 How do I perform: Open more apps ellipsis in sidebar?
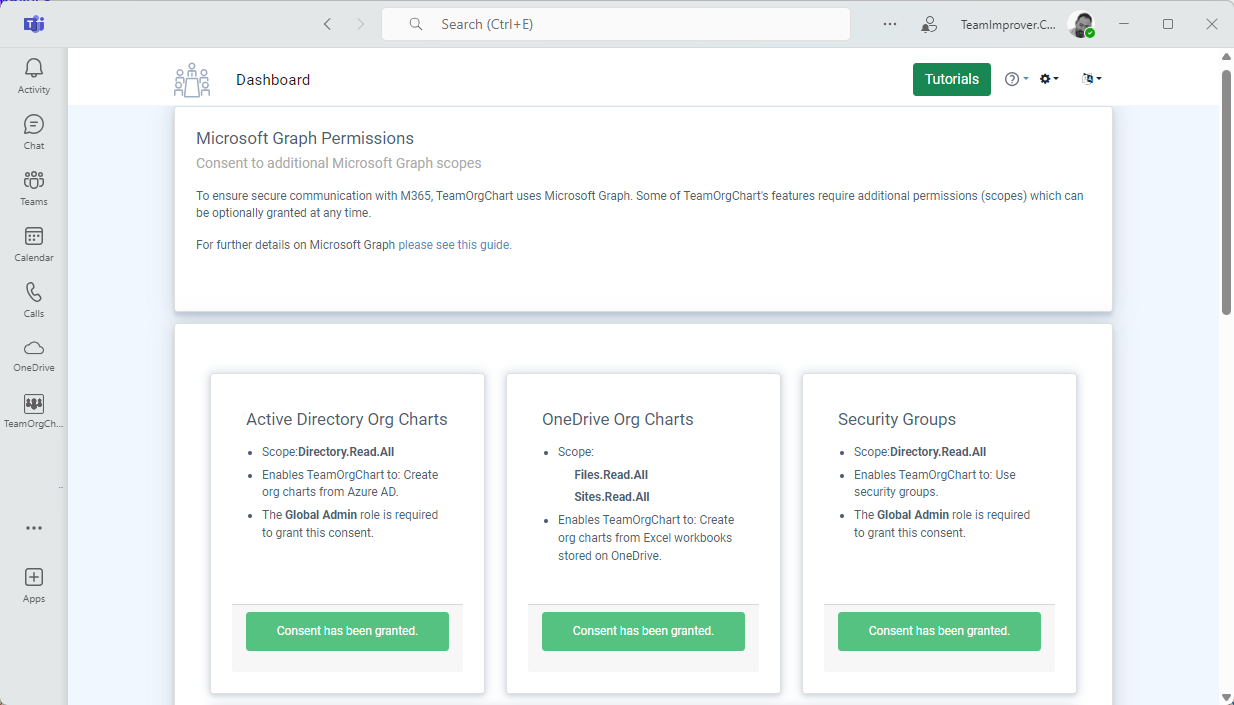coord(34,528)
